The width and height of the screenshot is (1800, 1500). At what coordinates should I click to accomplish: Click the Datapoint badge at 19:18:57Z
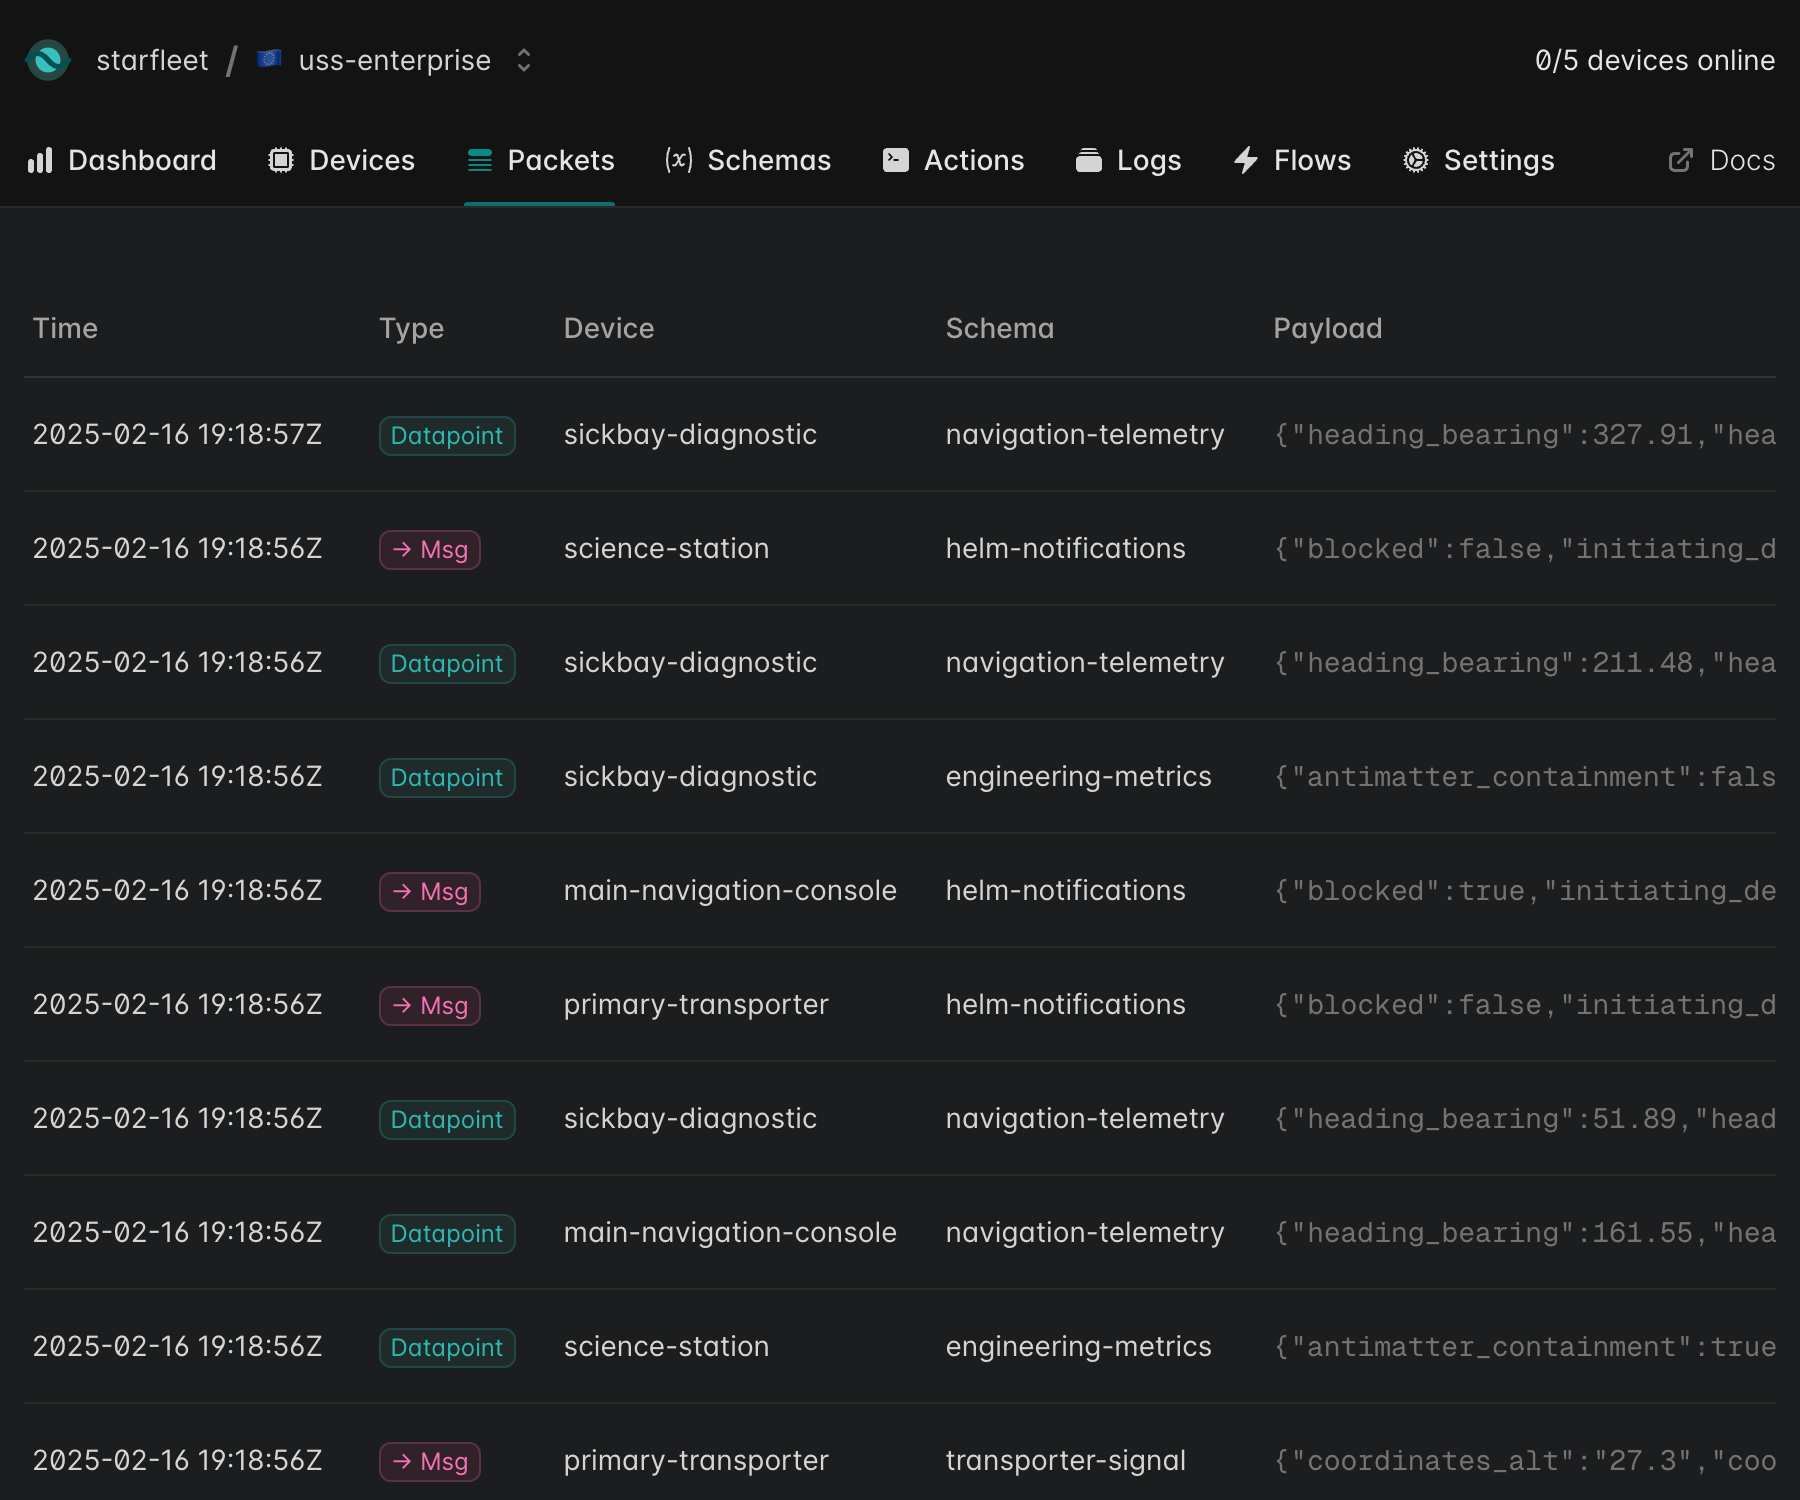pyautogui.click(x=447, y=436)
